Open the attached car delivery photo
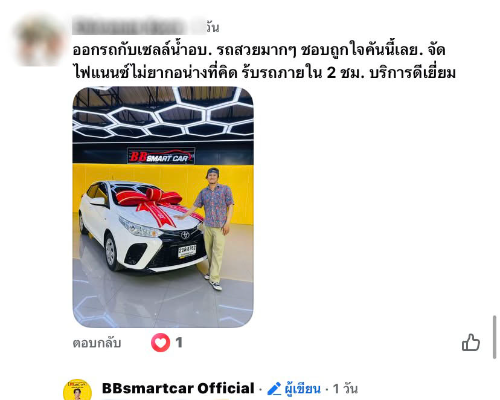500x400 pixels. [x=163, y=207]
